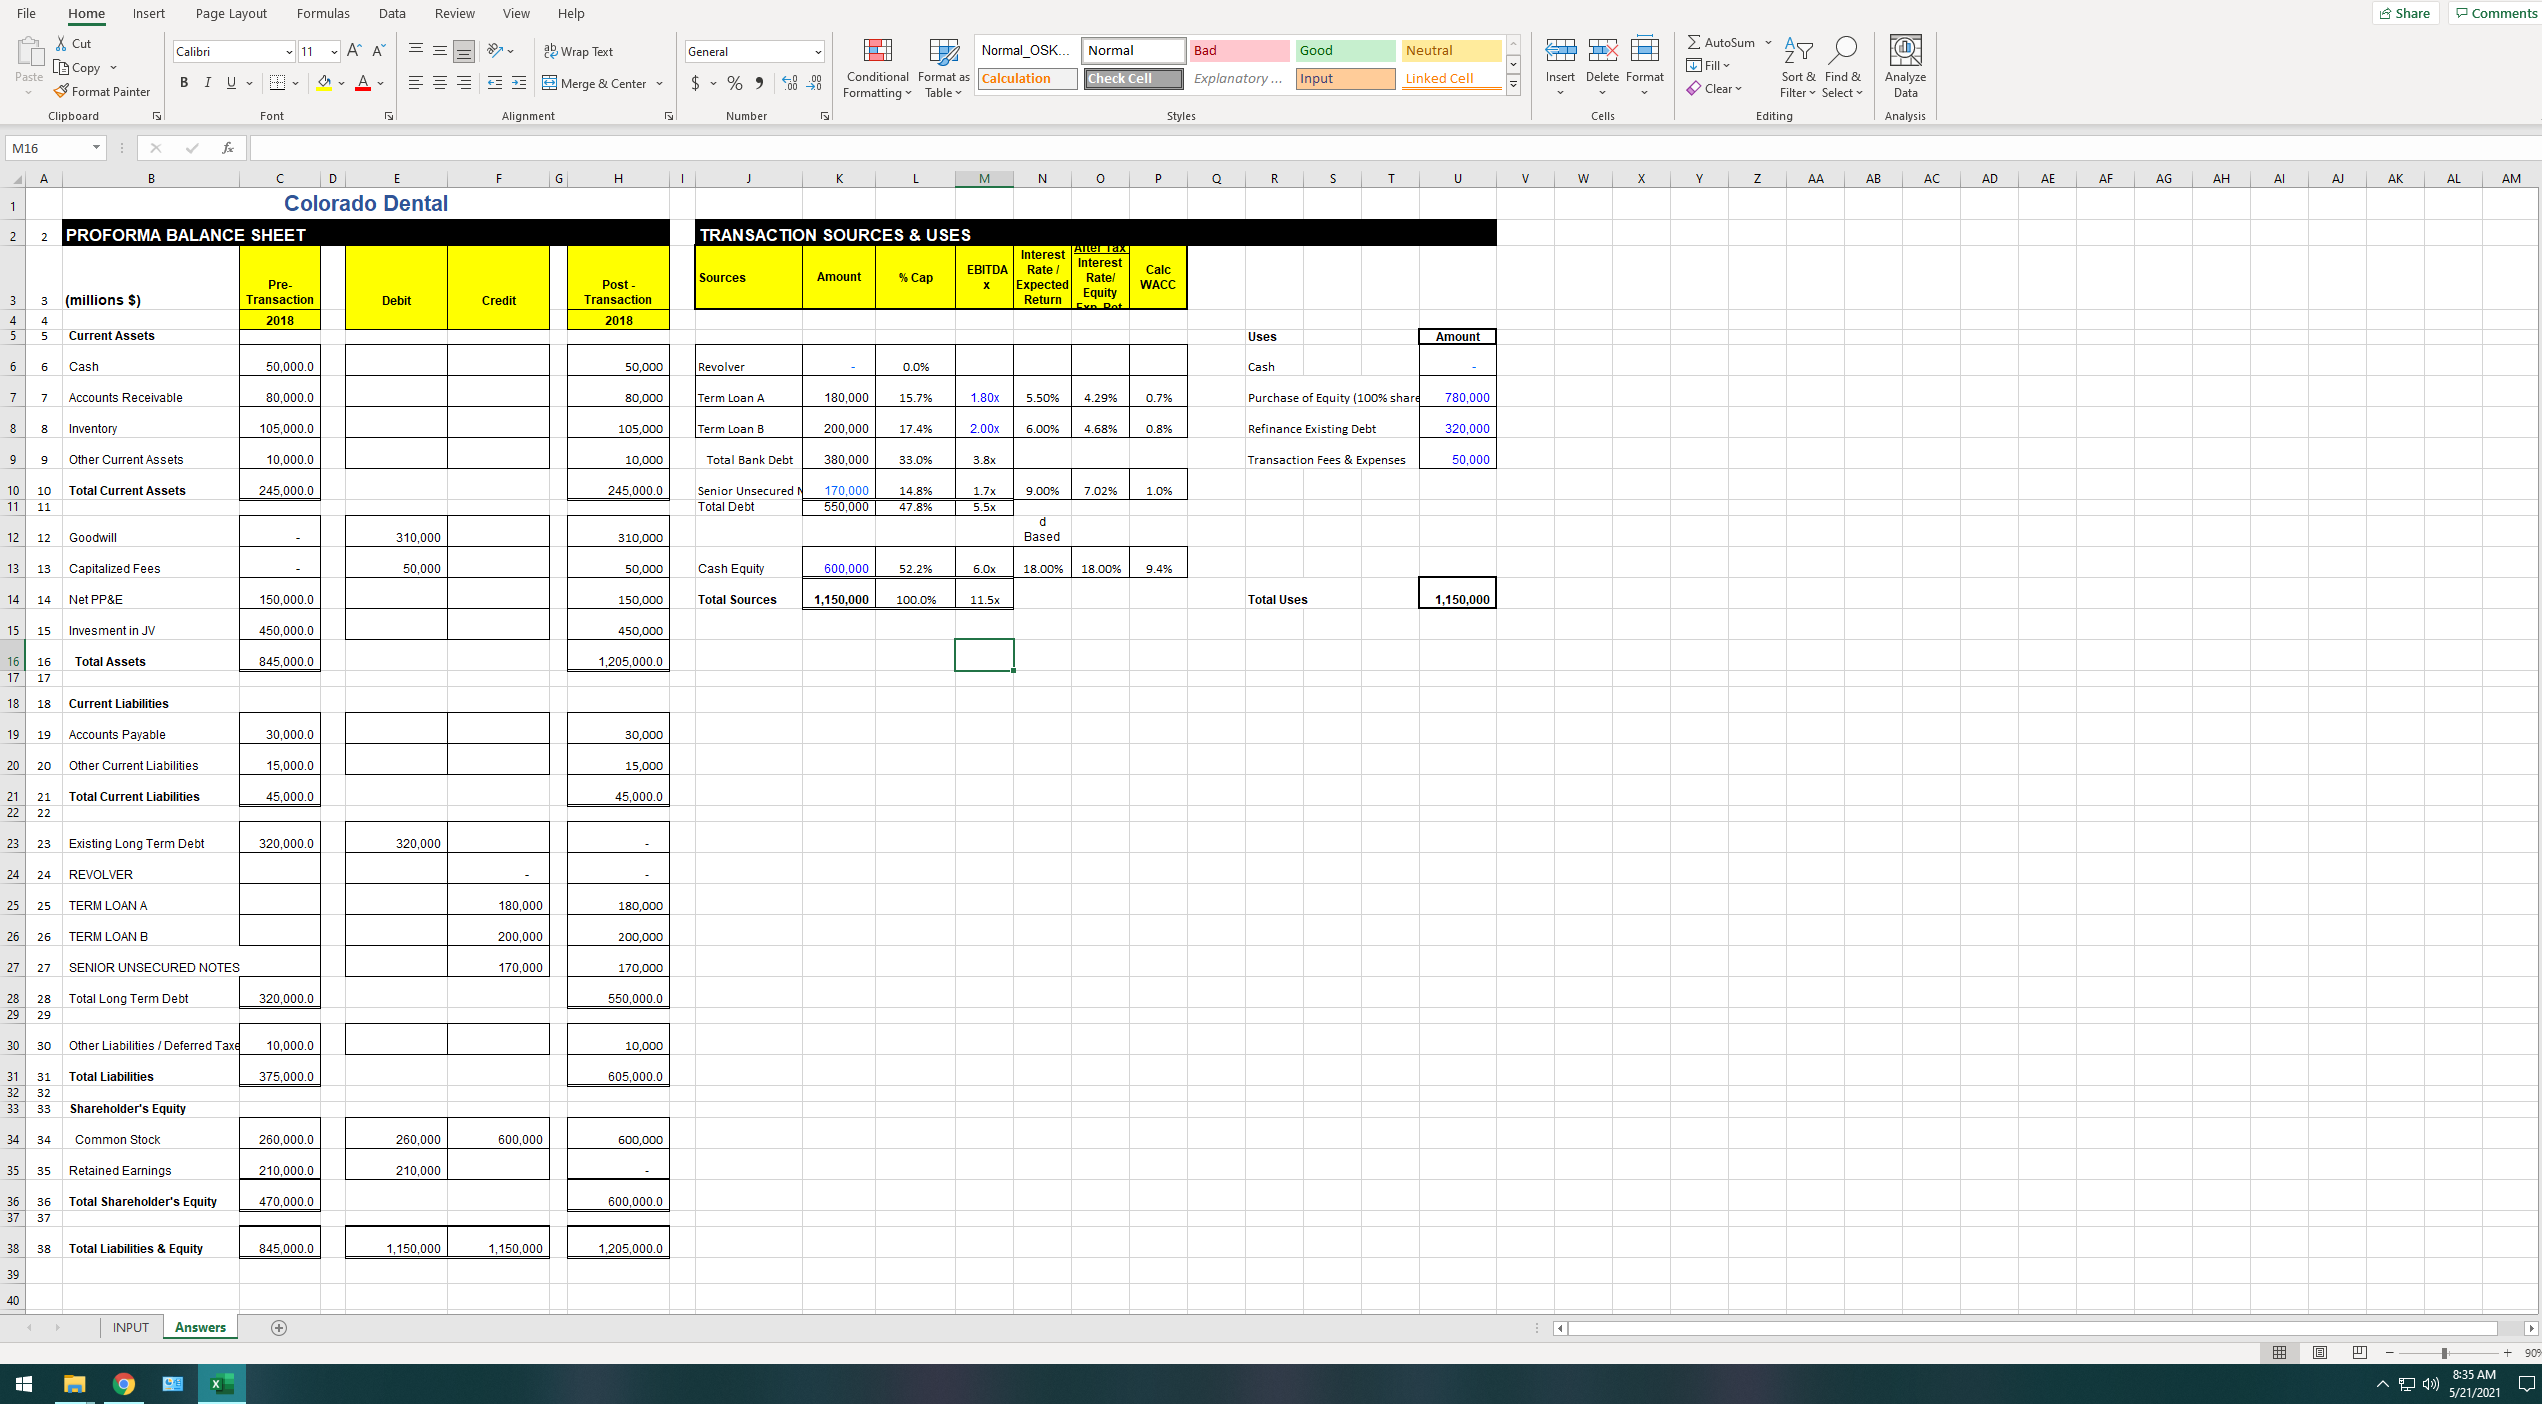Click the Merge & Center icon
This screenshot has width=2542, height=1404.
(550, 83)
